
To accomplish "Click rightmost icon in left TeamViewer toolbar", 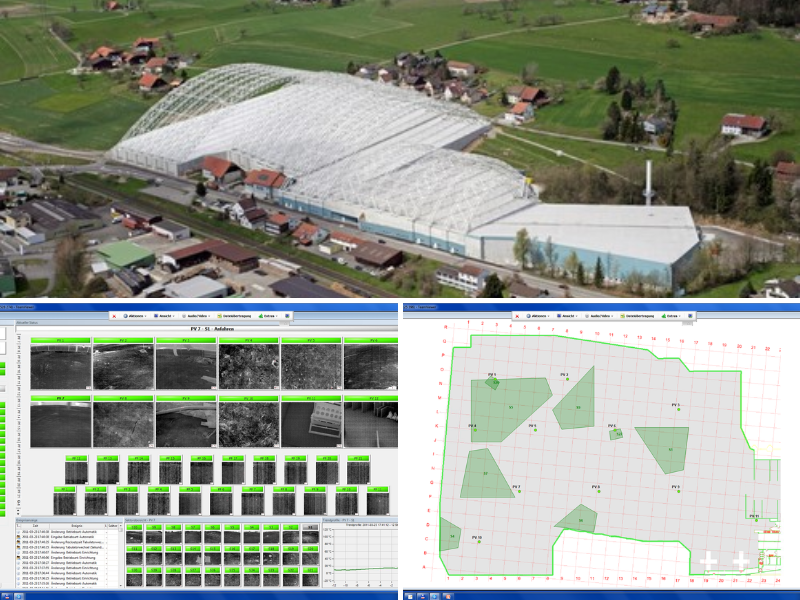I will (x=287, y=316).
